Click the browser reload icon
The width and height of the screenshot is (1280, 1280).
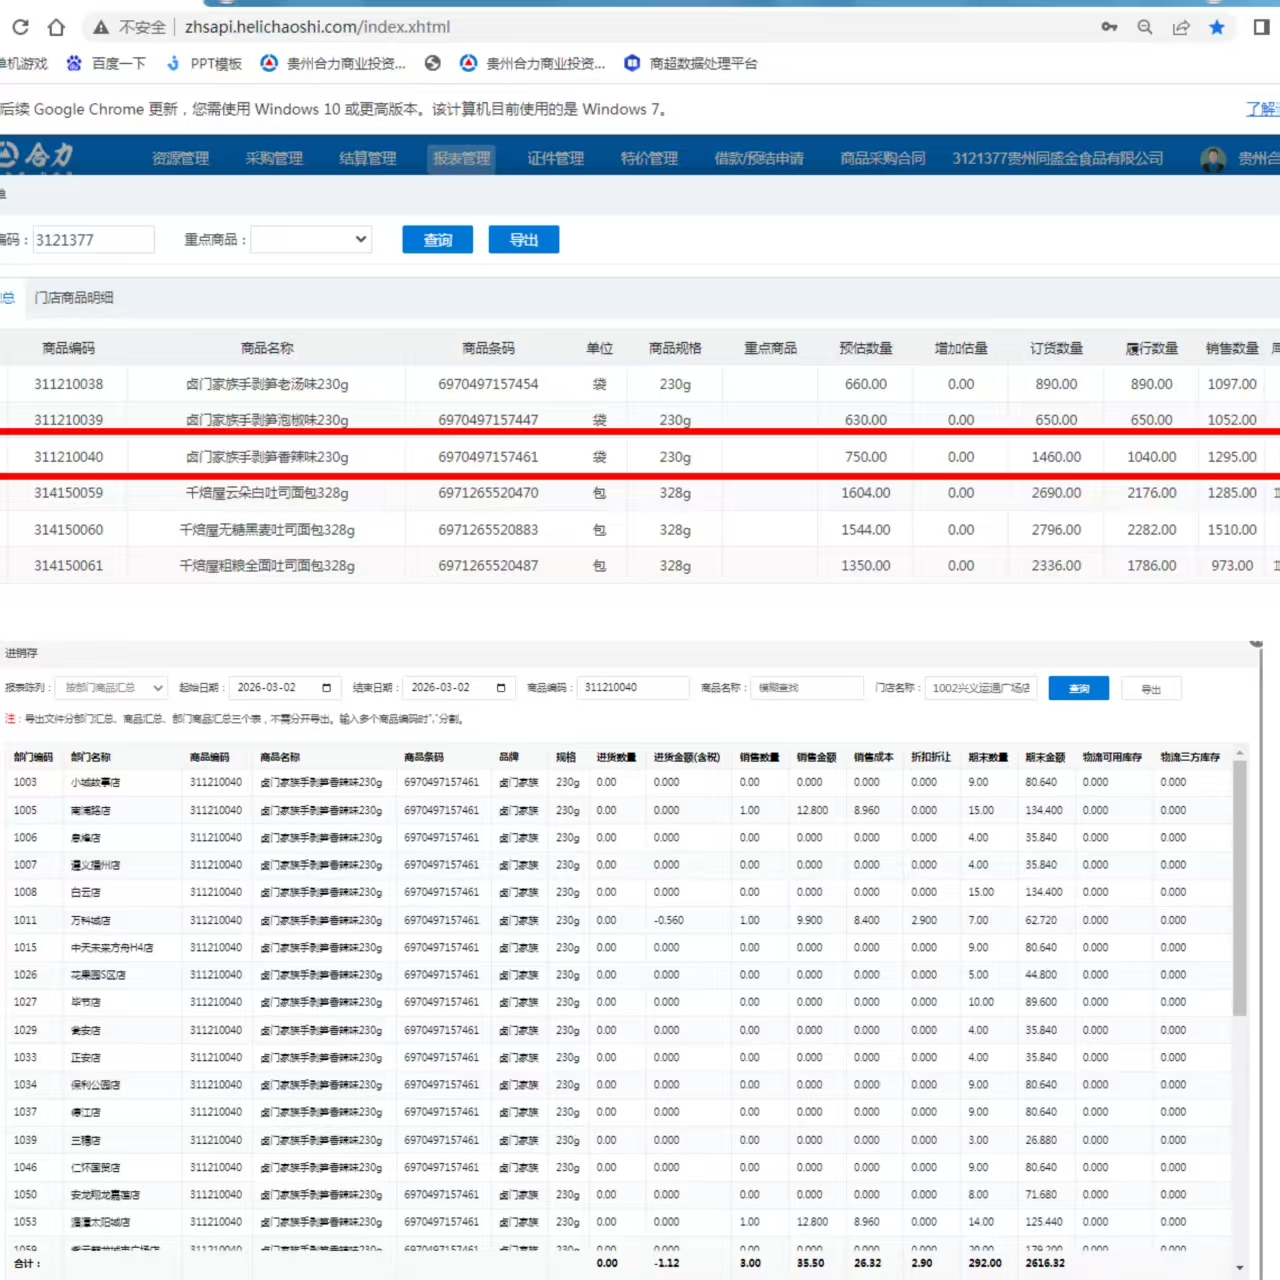pos(20,27)
